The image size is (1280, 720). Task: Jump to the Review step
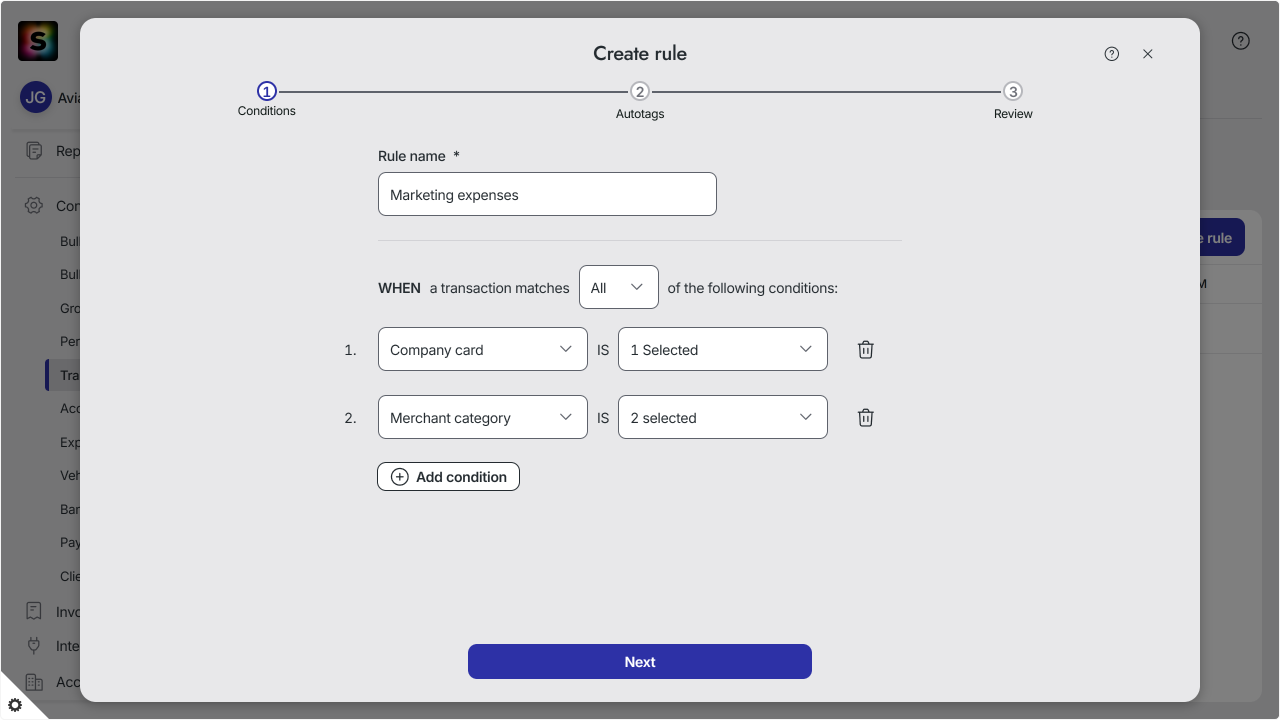[1013, 100]
